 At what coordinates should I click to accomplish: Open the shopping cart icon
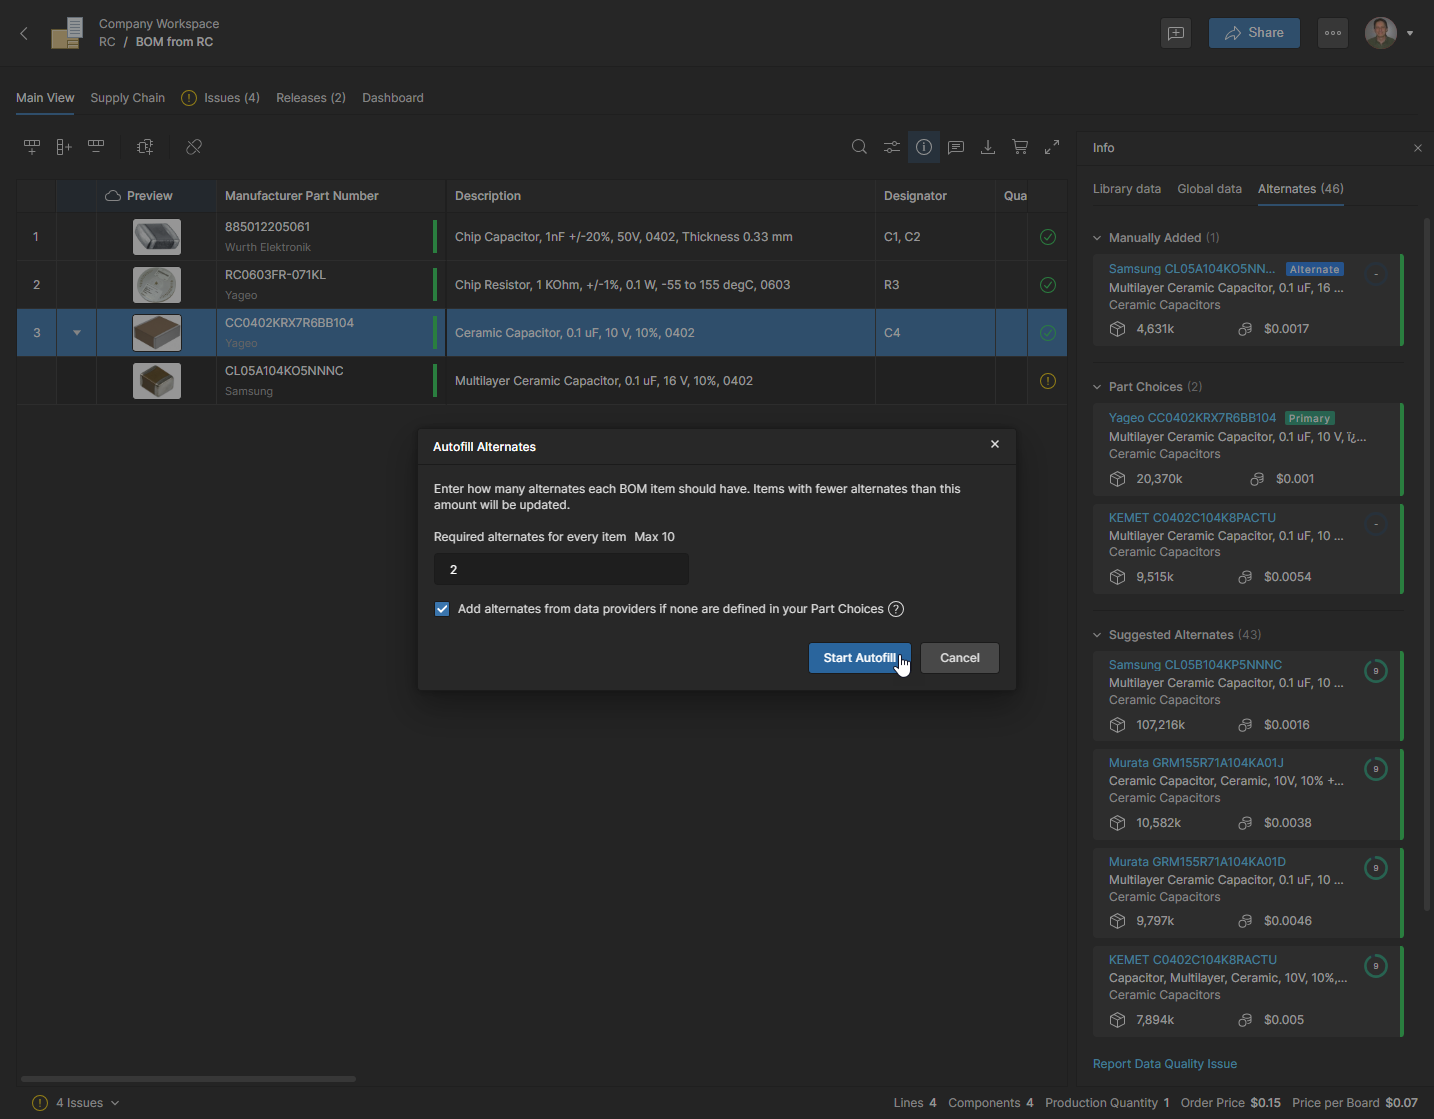(1020, 147)
